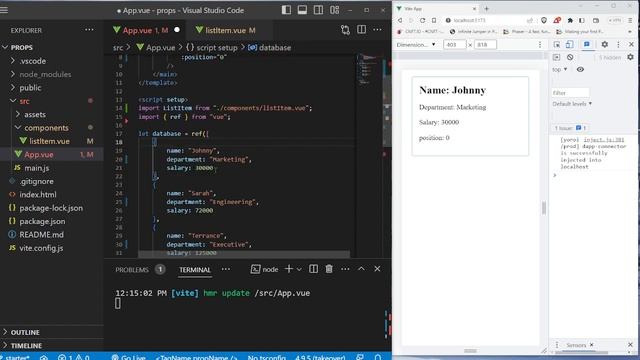Open notifications bell in status bar
Image resolution: width=640 pixels, height=360 pixels.
point(378,357)
